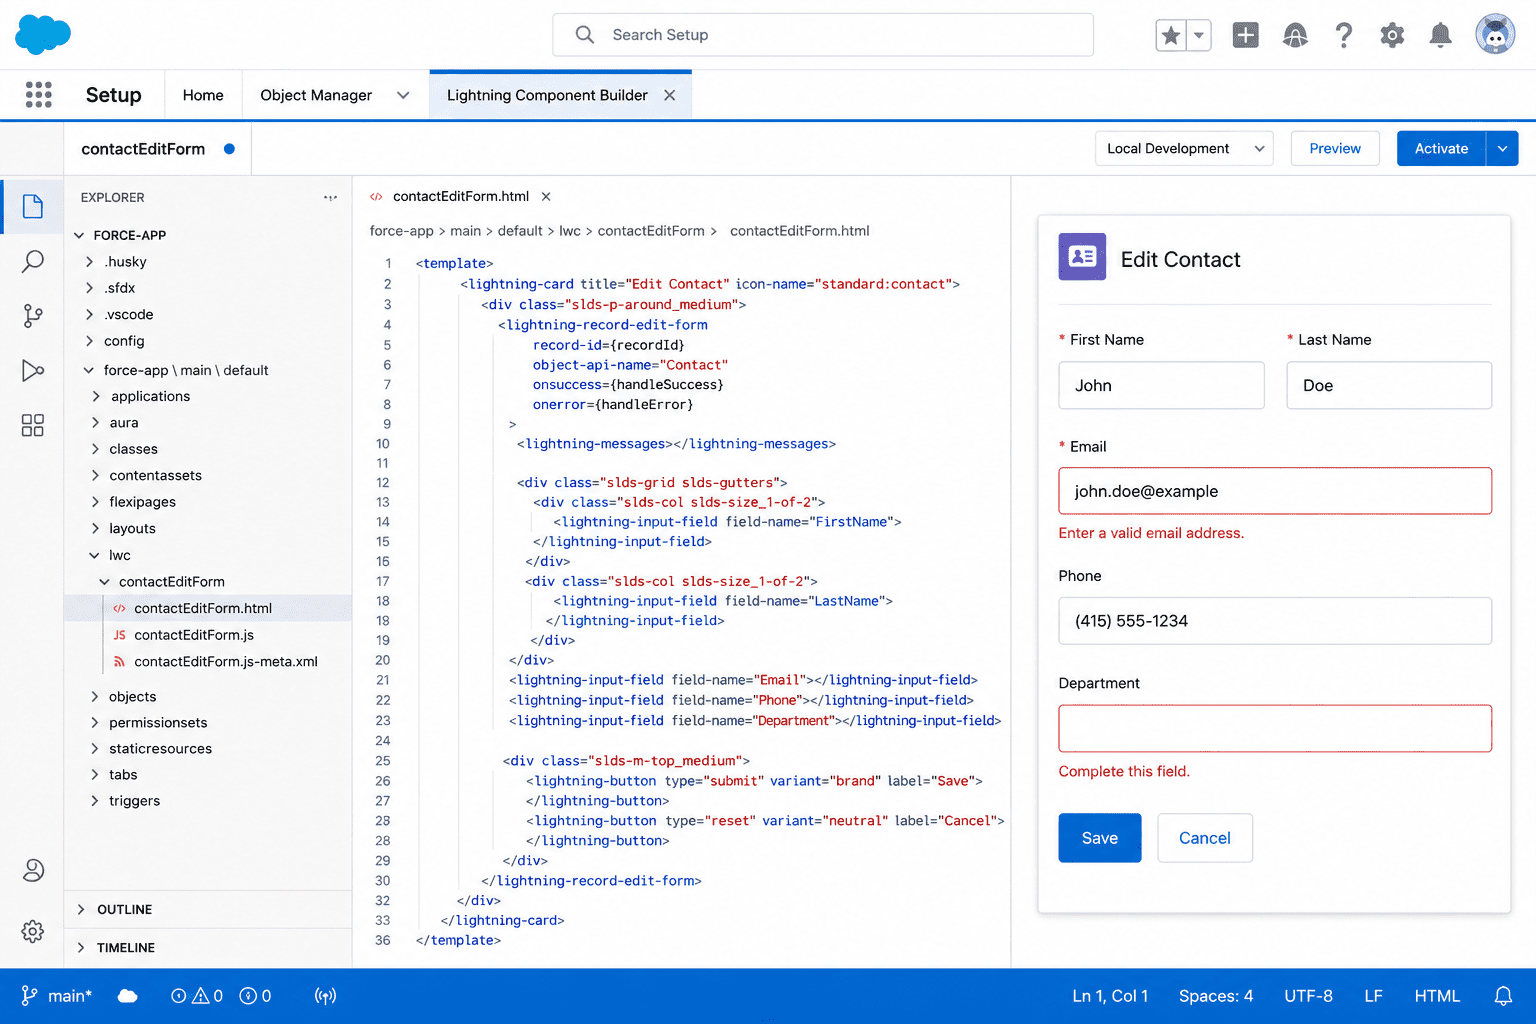This screenshot has width=1536, height=1024.
Task: Open the Favorites list dropdown arrow
Action: click(1198, 35)
